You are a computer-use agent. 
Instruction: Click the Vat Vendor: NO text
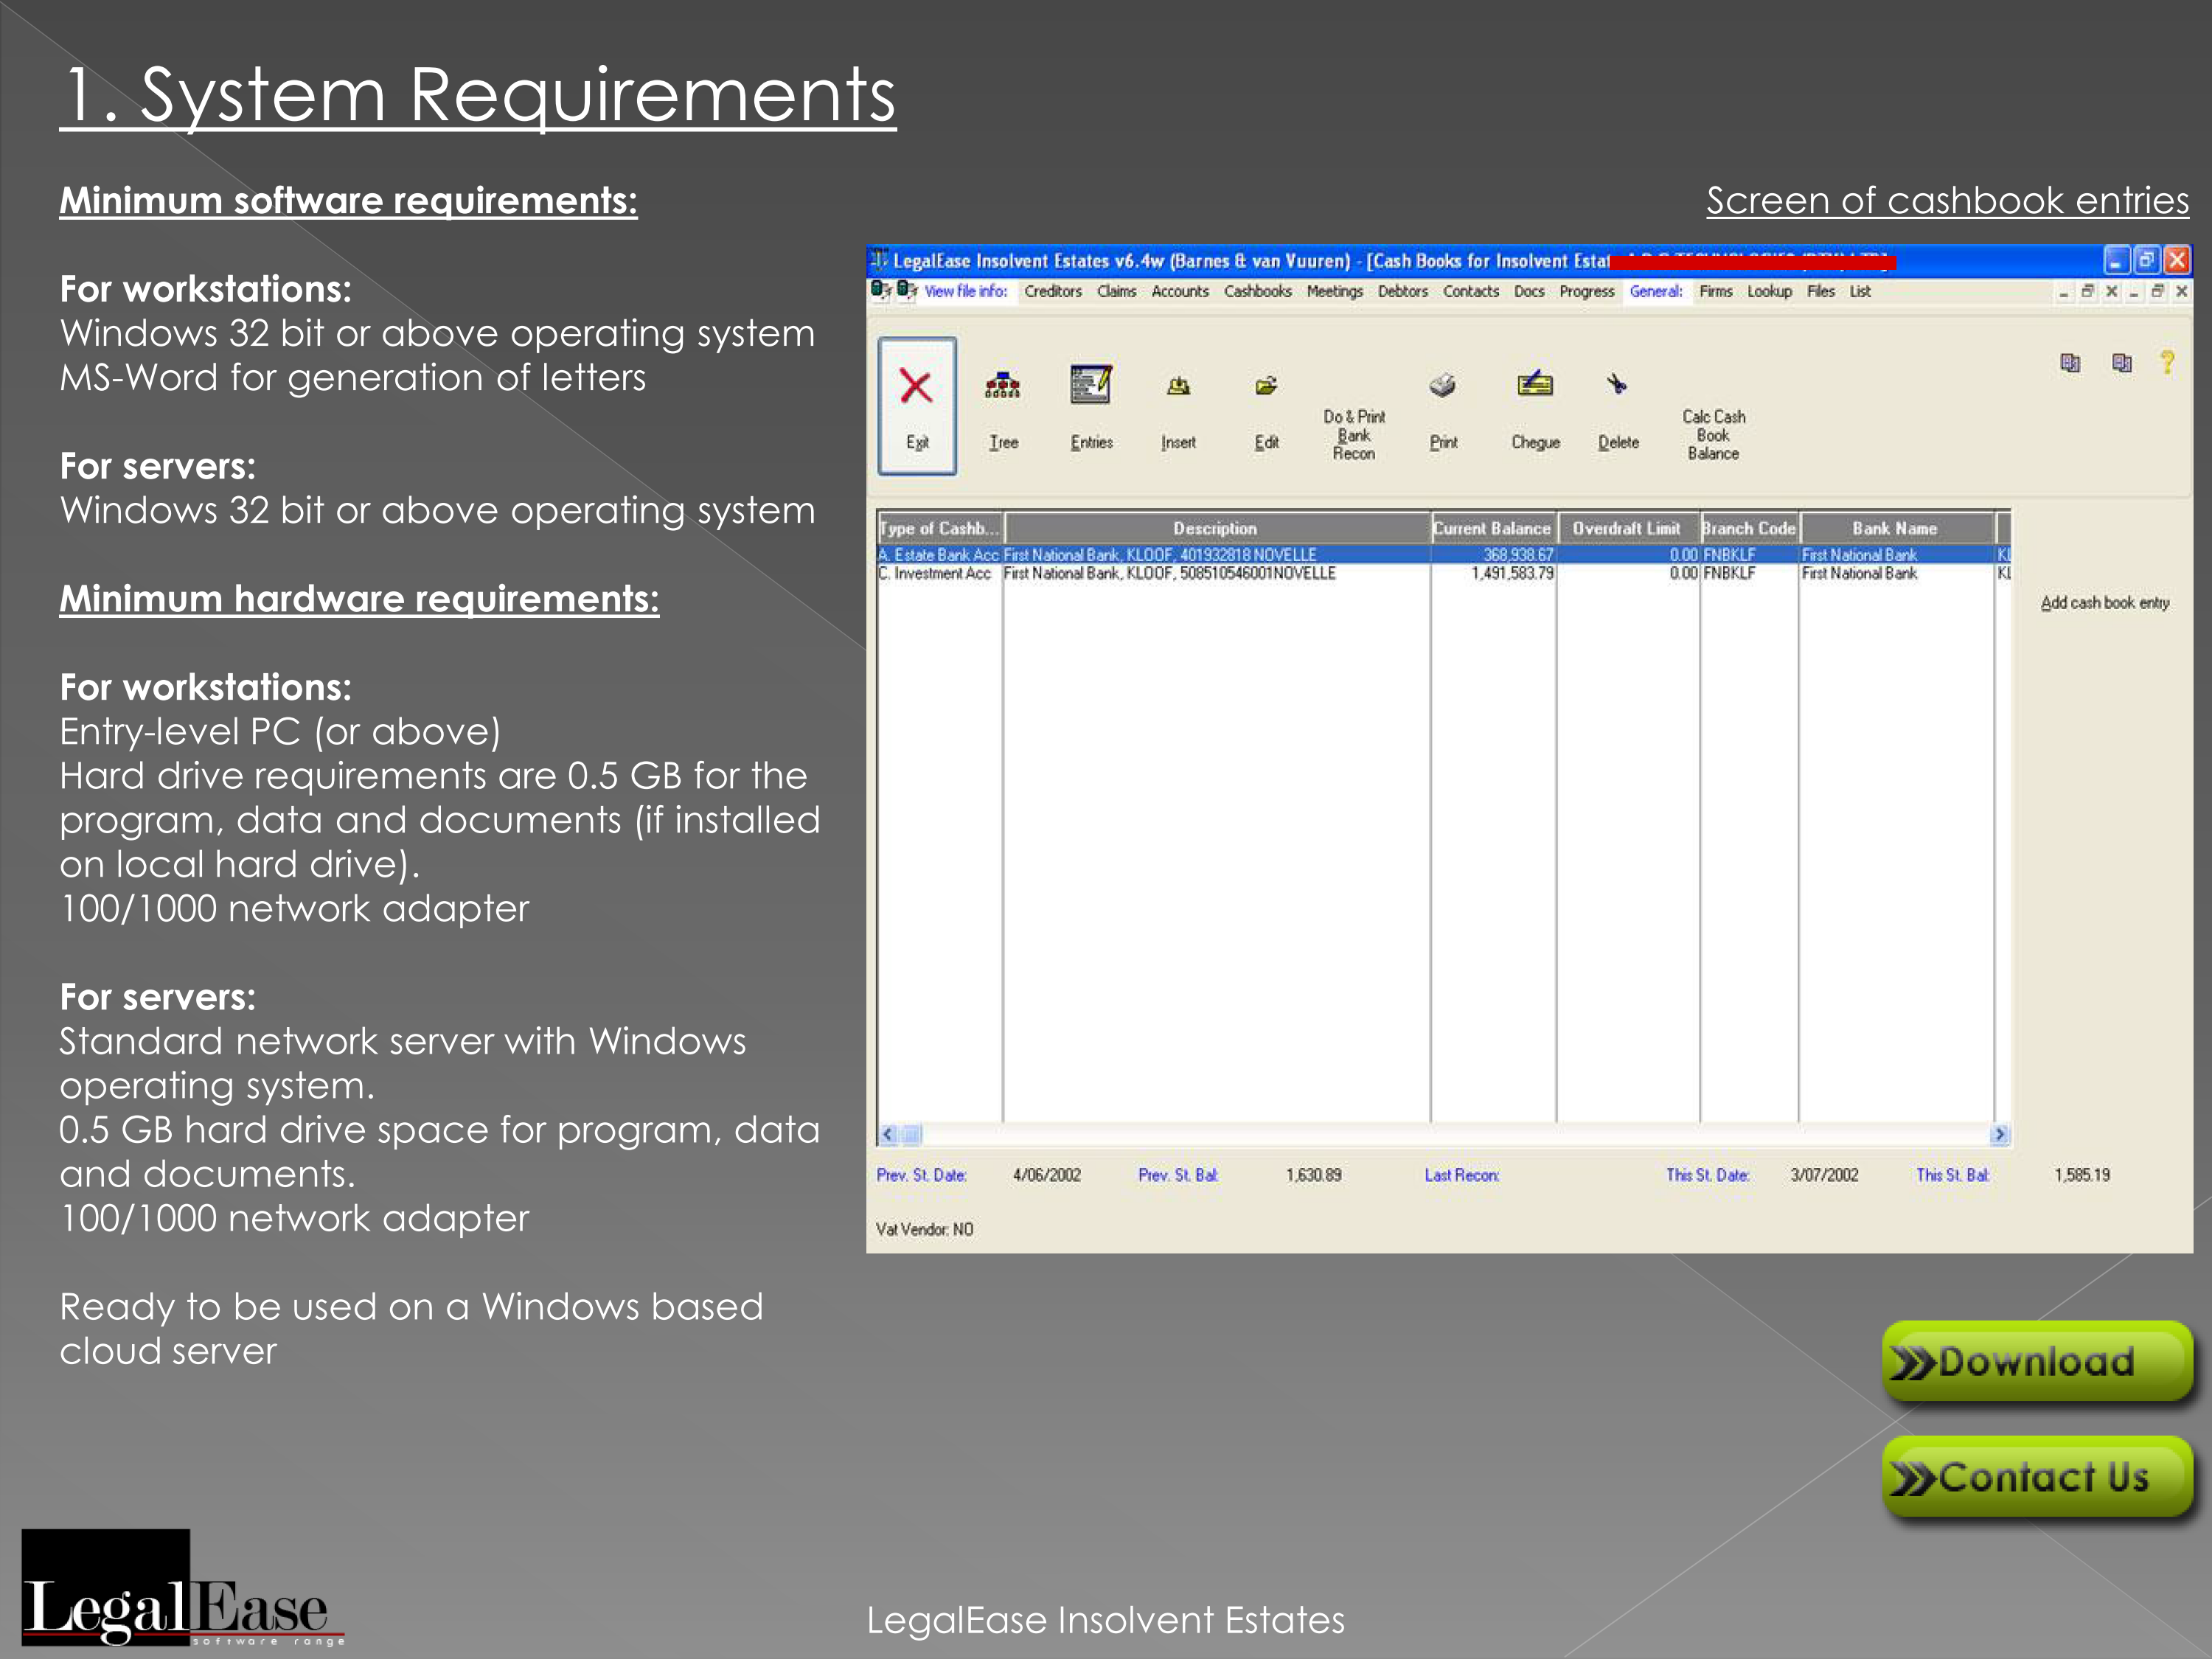click(924, 1229)
